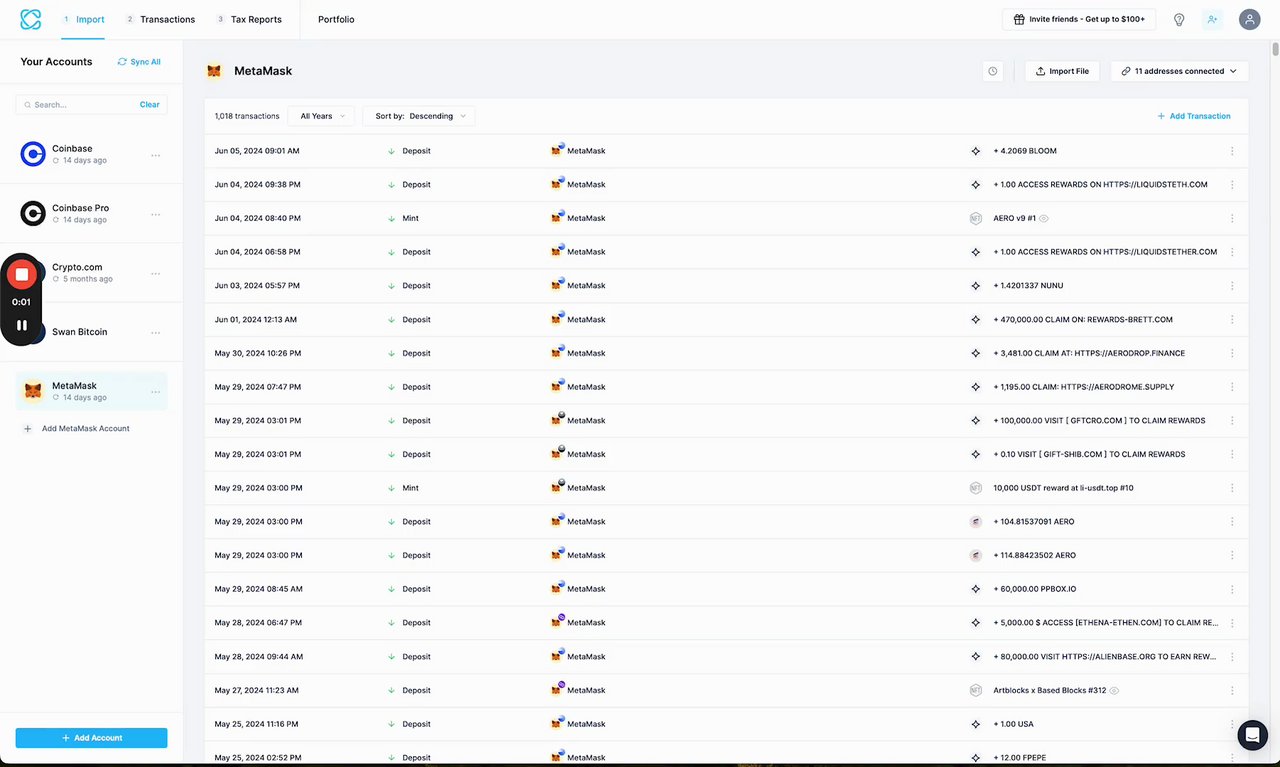Go to the Portfolio tab
Viewport: 1280px width, 767px height.
pos(336,19)
